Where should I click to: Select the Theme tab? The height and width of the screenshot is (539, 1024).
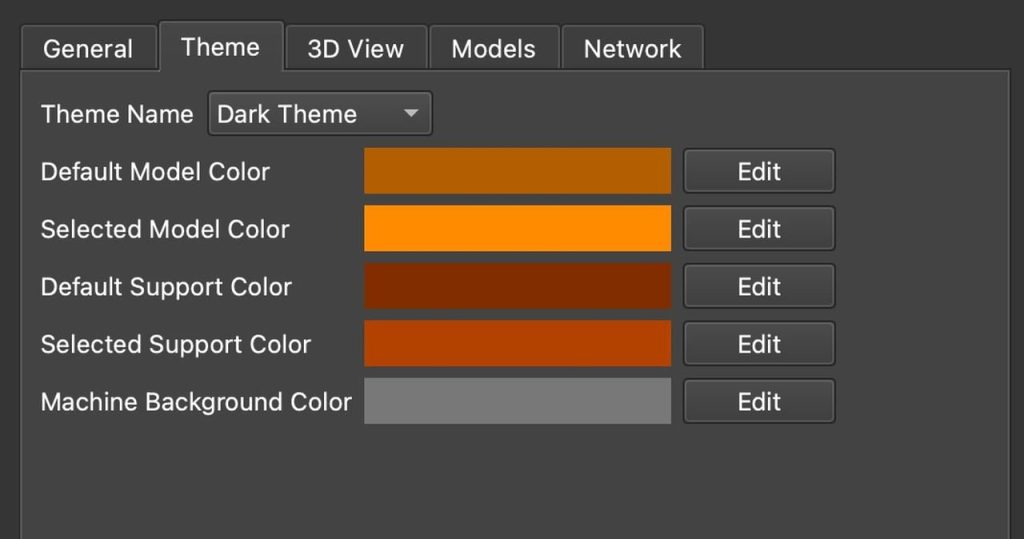[x=220, y=47]
